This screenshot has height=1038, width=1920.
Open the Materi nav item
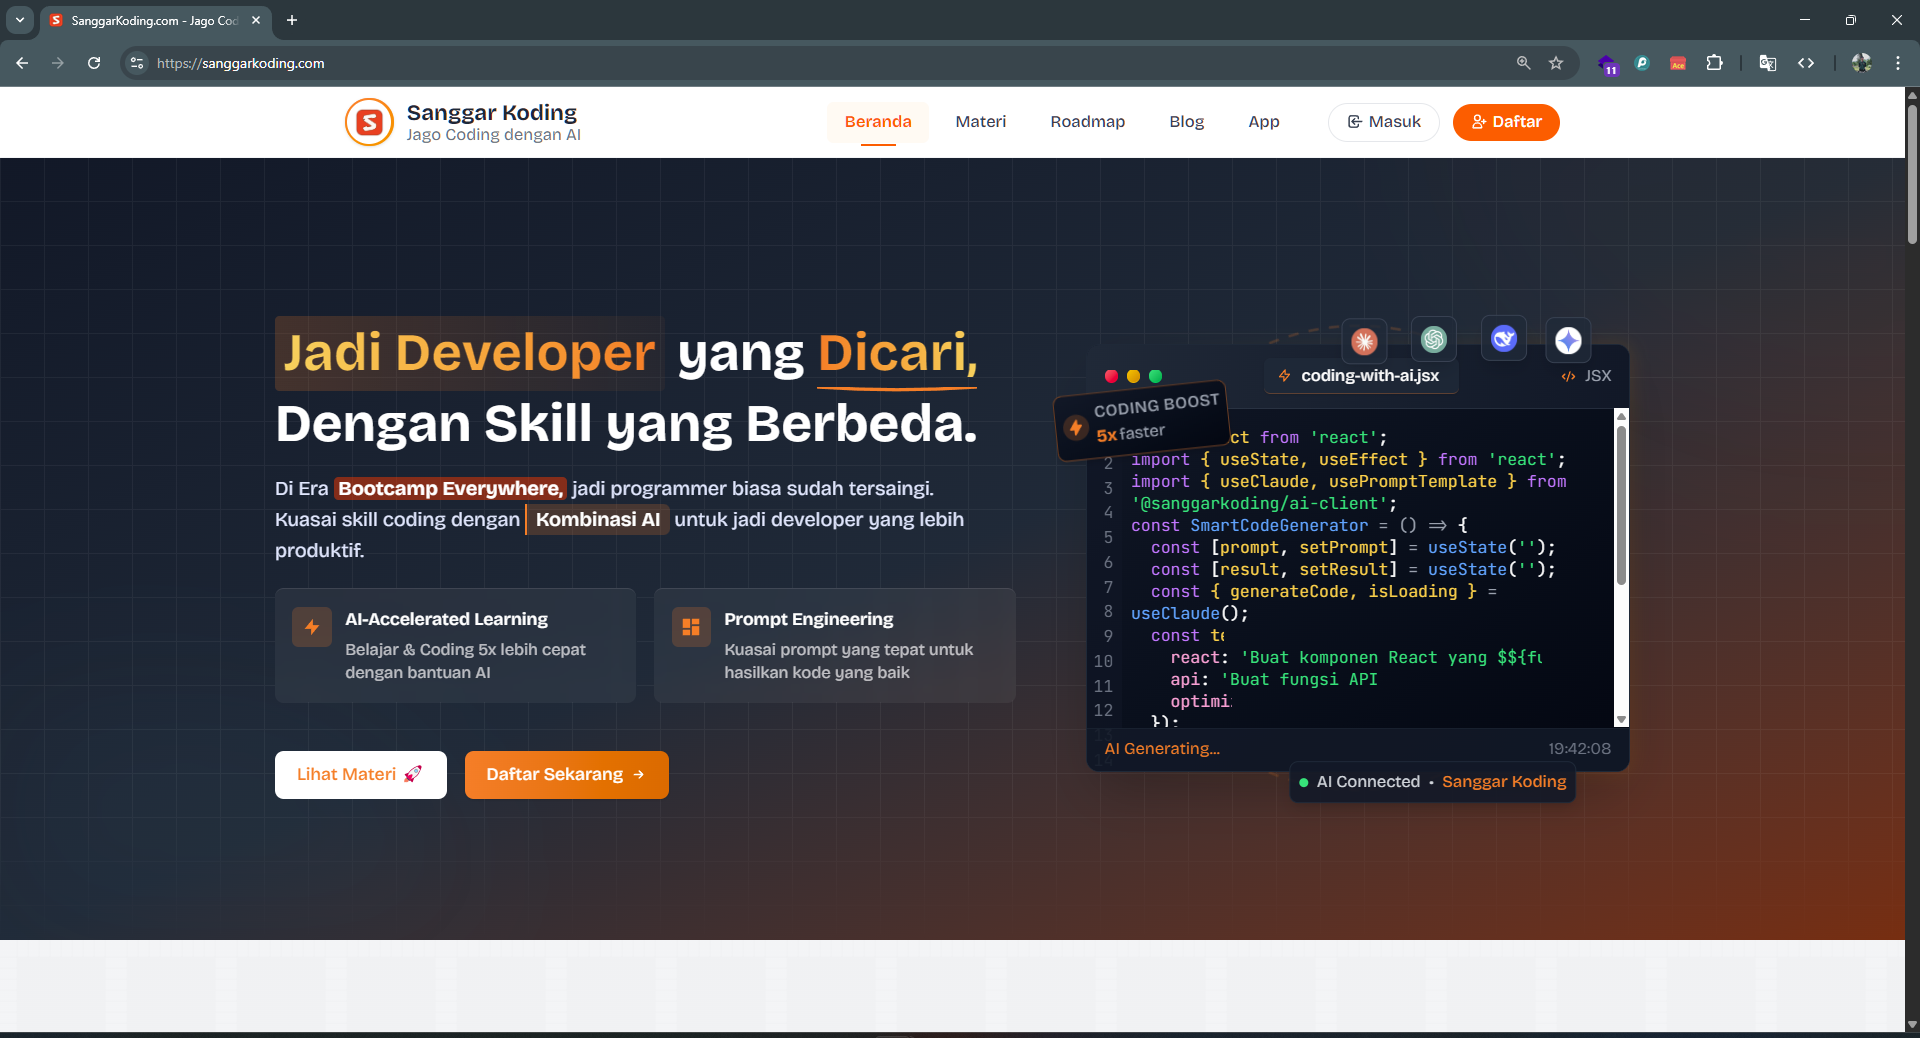(x=981, y=122)
